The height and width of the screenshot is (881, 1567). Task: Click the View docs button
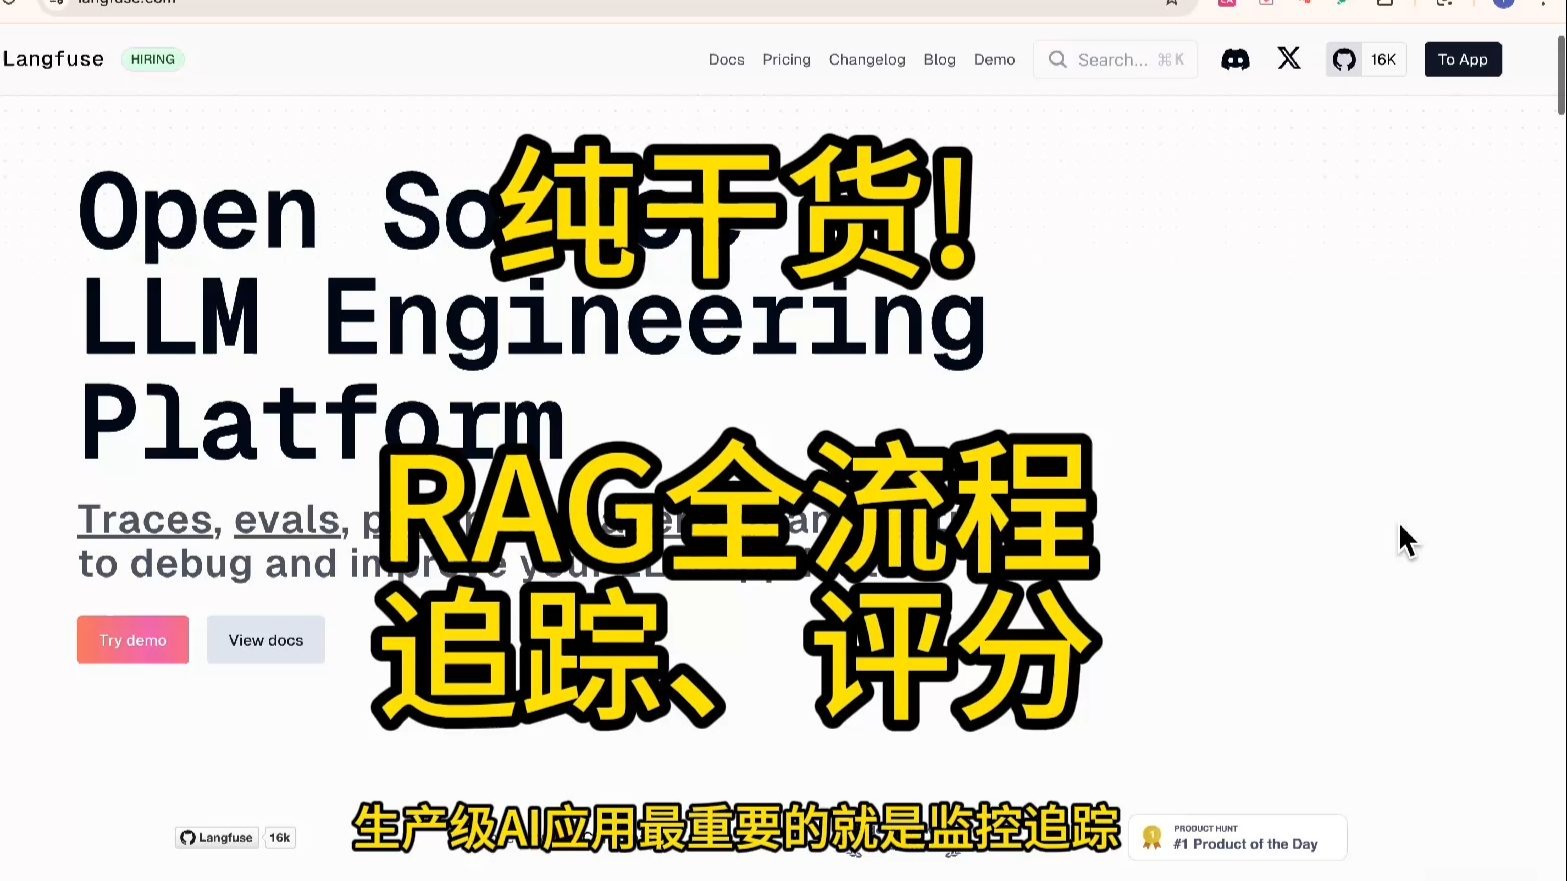pyautogui.click(x=265, y=639)
